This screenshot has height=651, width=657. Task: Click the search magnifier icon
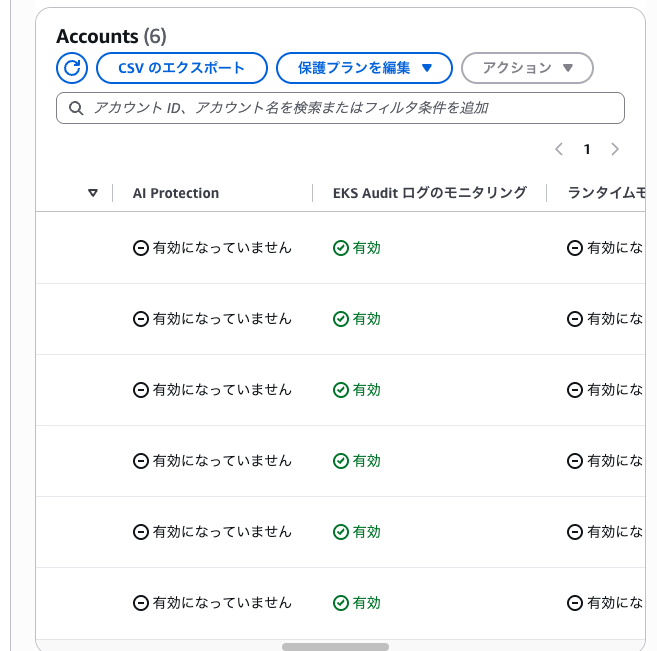pos(76,108)
